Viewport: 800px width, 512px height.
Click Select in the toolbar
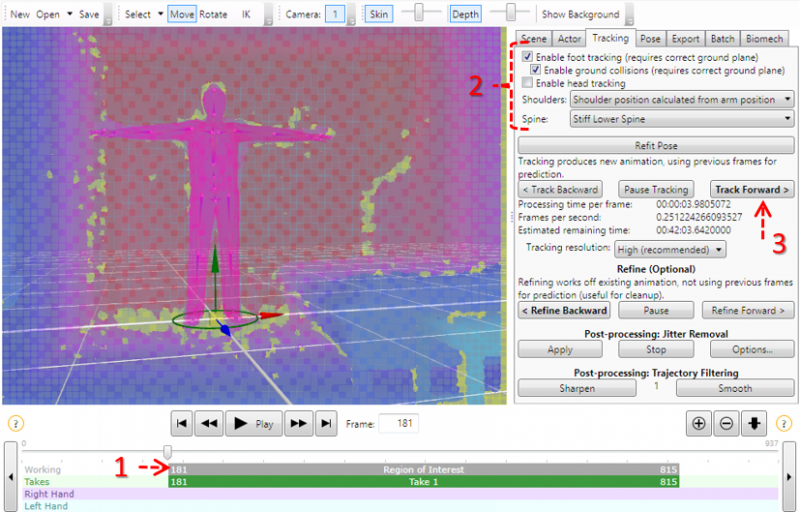(x=138, y=14)
